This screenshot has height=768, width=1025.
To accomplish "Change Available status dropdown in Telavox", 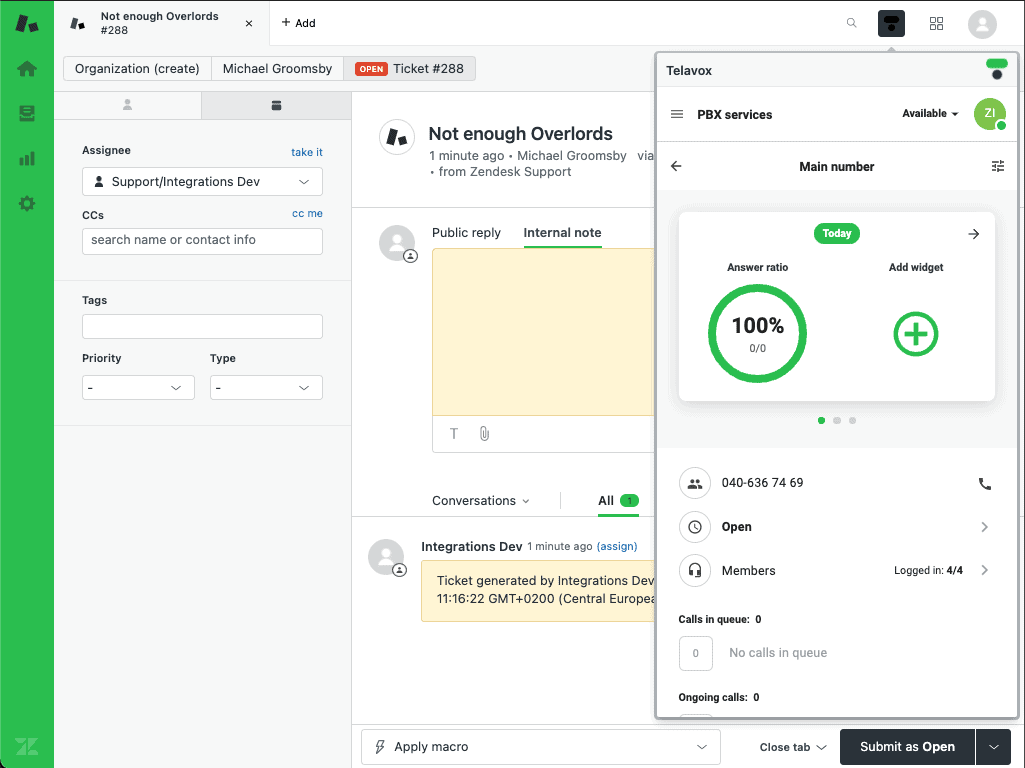I will (930, 114).
